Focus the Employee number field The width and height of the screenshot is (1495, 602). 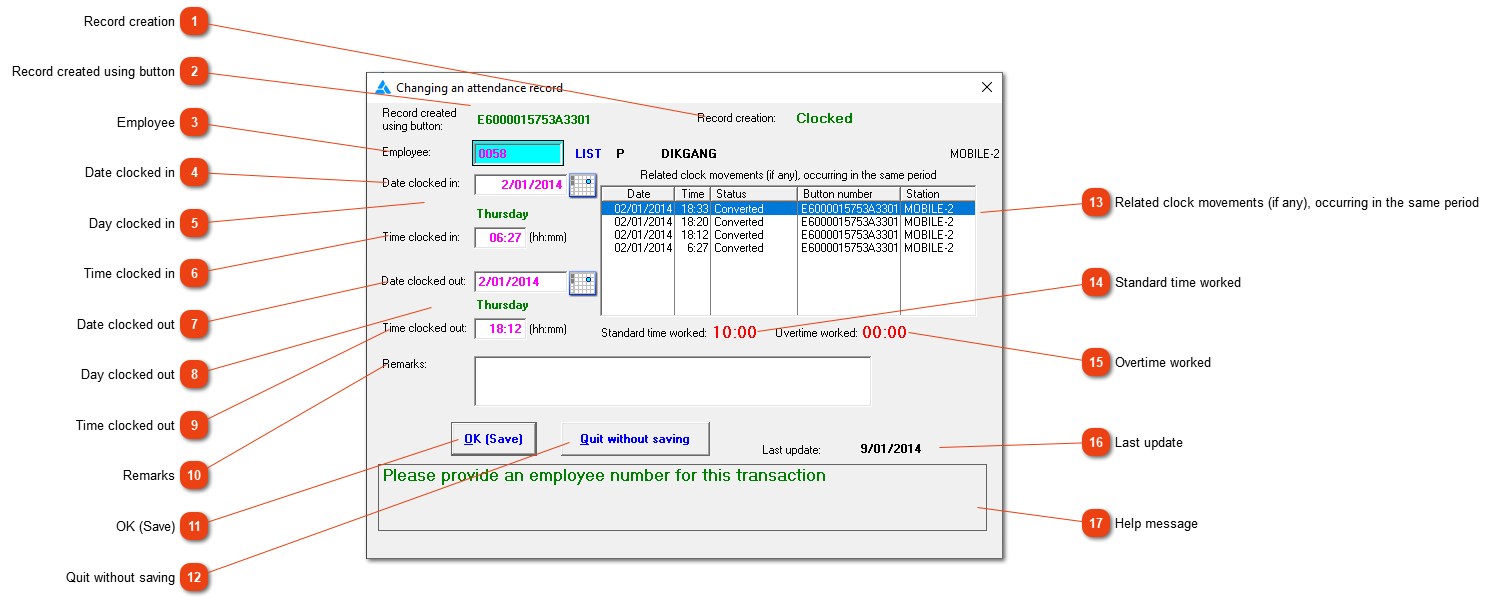pos(518,154)
